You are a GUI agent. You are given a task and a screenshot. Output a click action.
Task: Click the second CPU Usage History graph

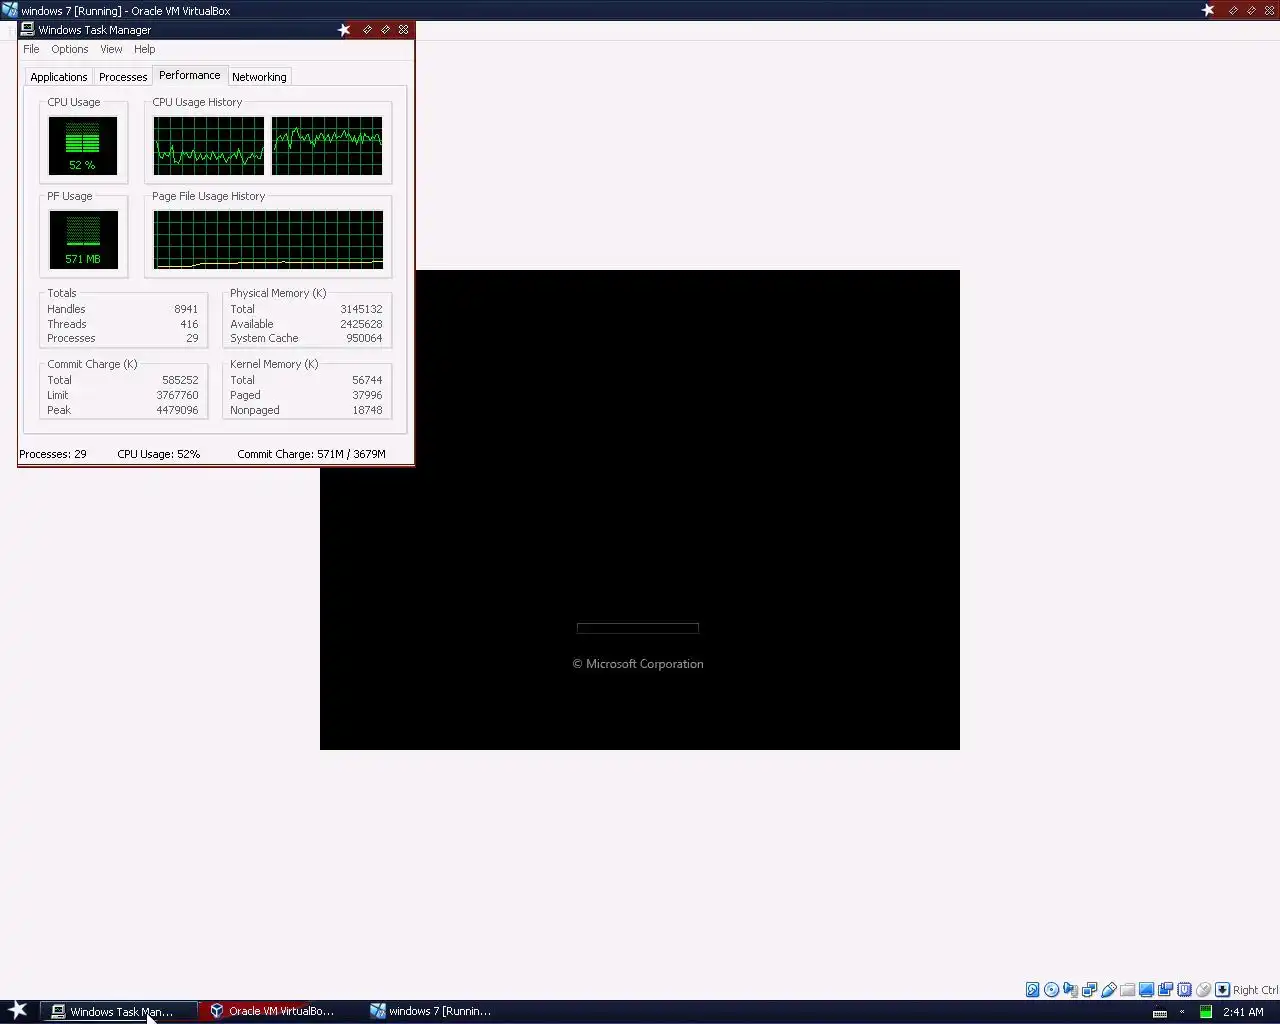(327, 145)
